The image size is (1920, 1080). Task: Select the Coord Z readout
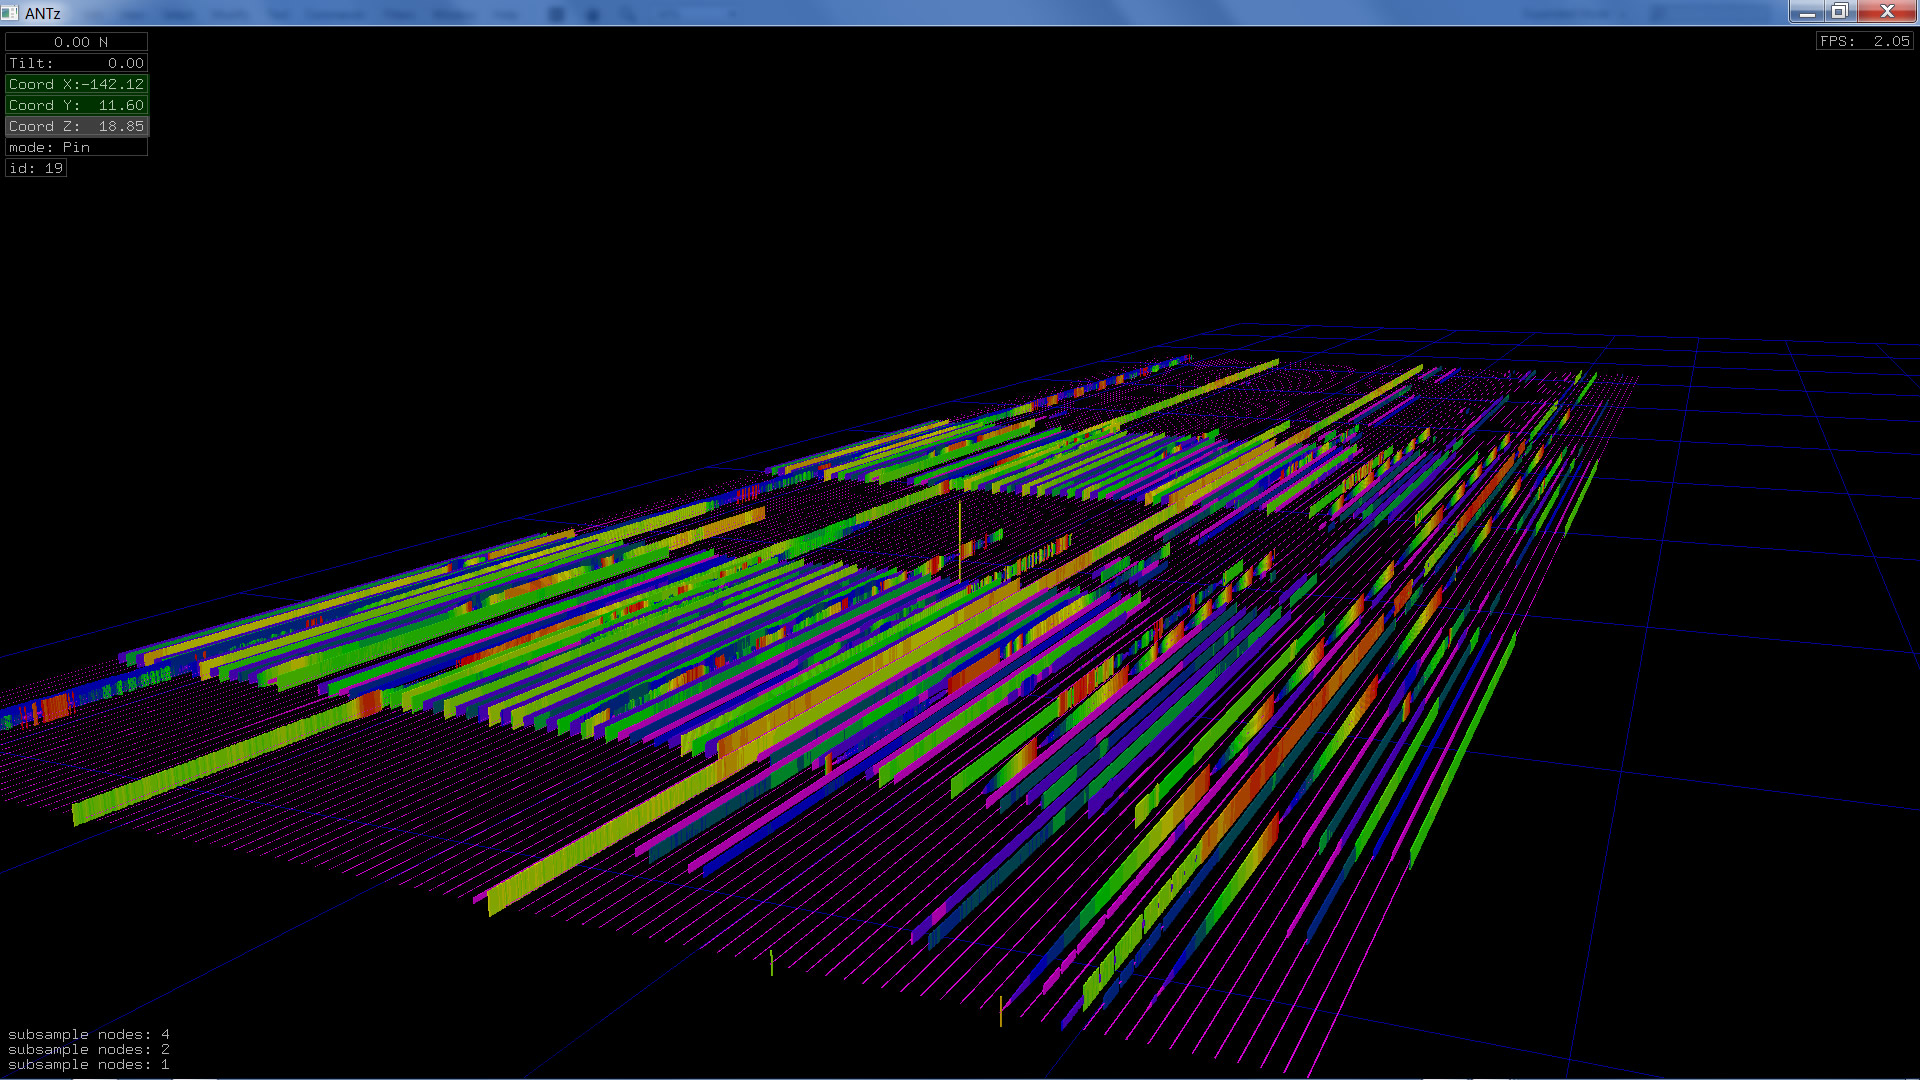tap(77, 126)
